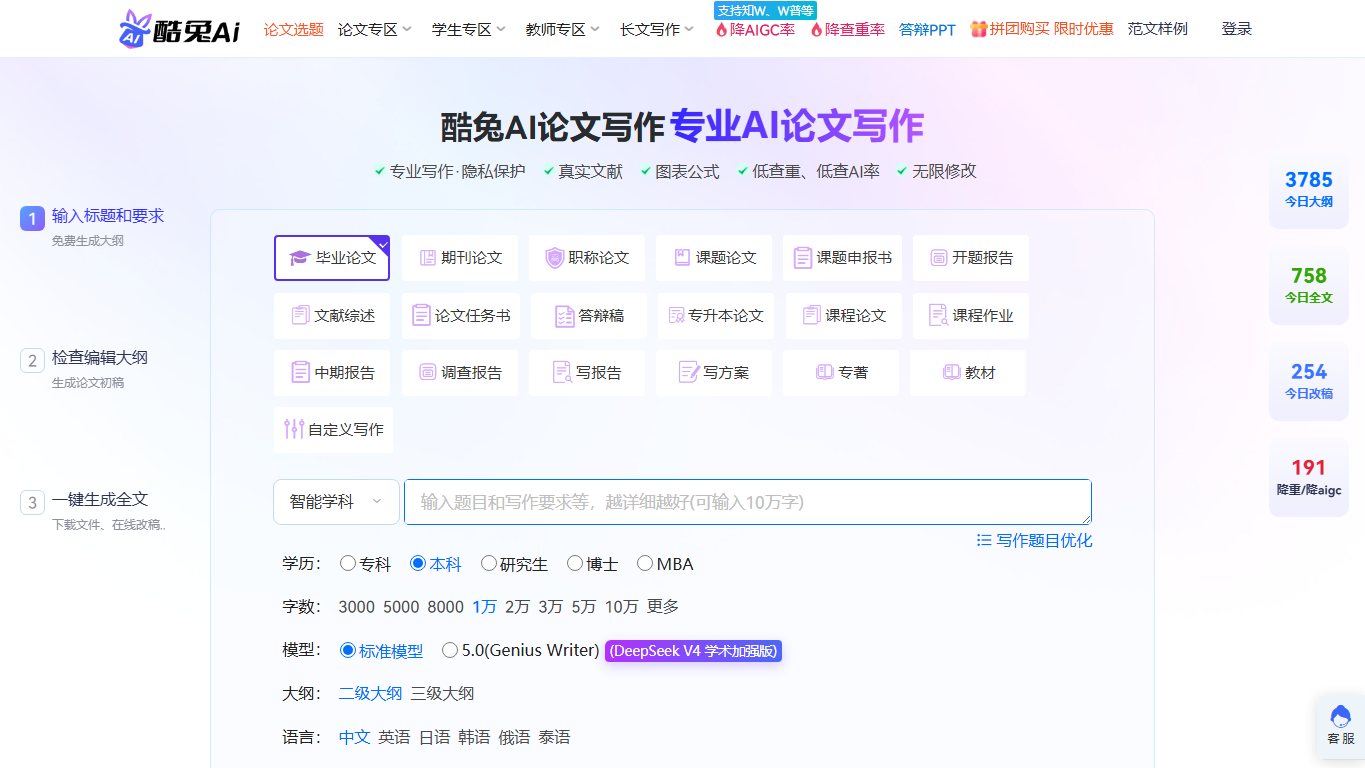Click the document icon of 课题申报书

pos(802,258)
